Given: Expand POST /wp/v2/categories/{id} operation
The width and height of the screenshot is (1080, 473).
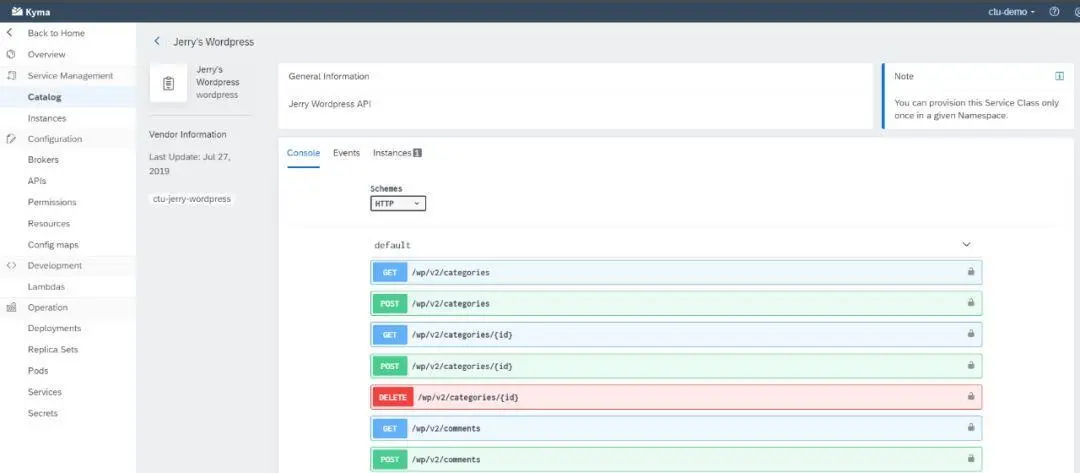Looking at the screenshot, I should (x=676, y=366).
